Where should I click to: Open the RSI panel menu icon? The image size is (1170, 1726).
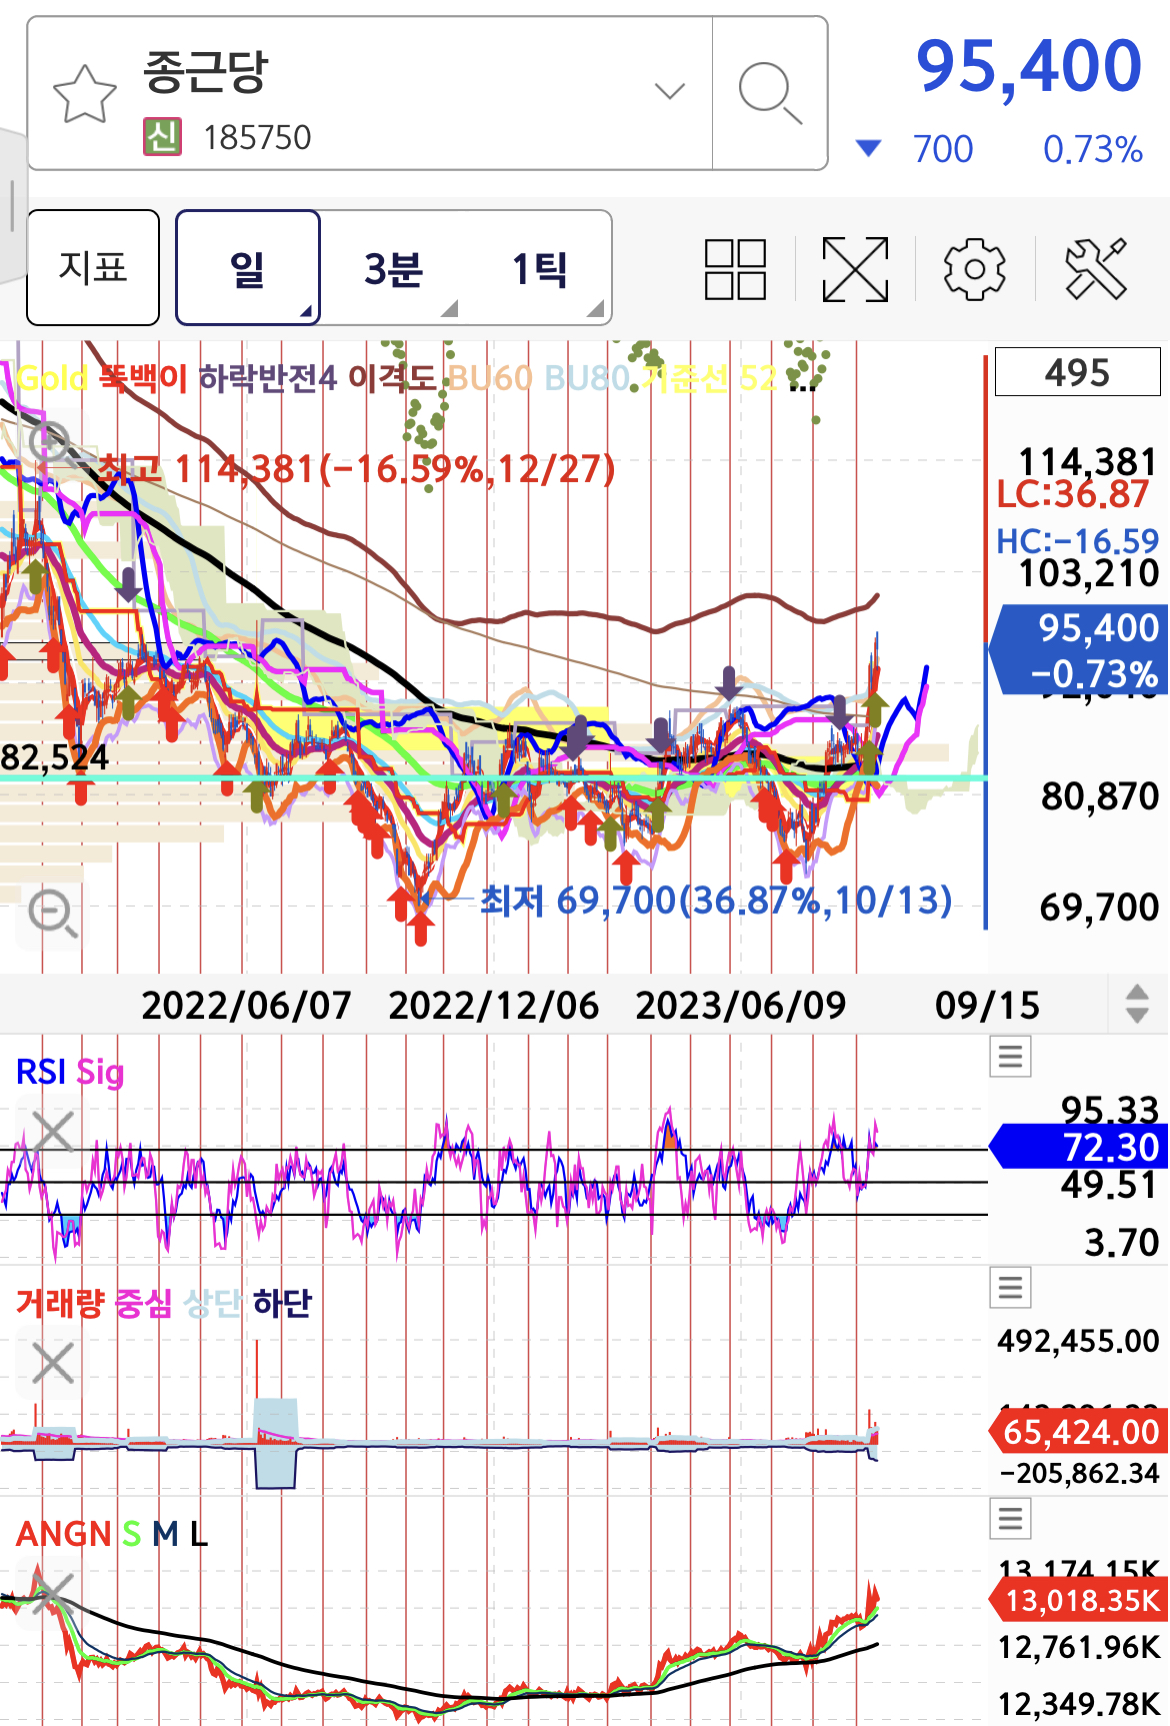[1010, 1056]
